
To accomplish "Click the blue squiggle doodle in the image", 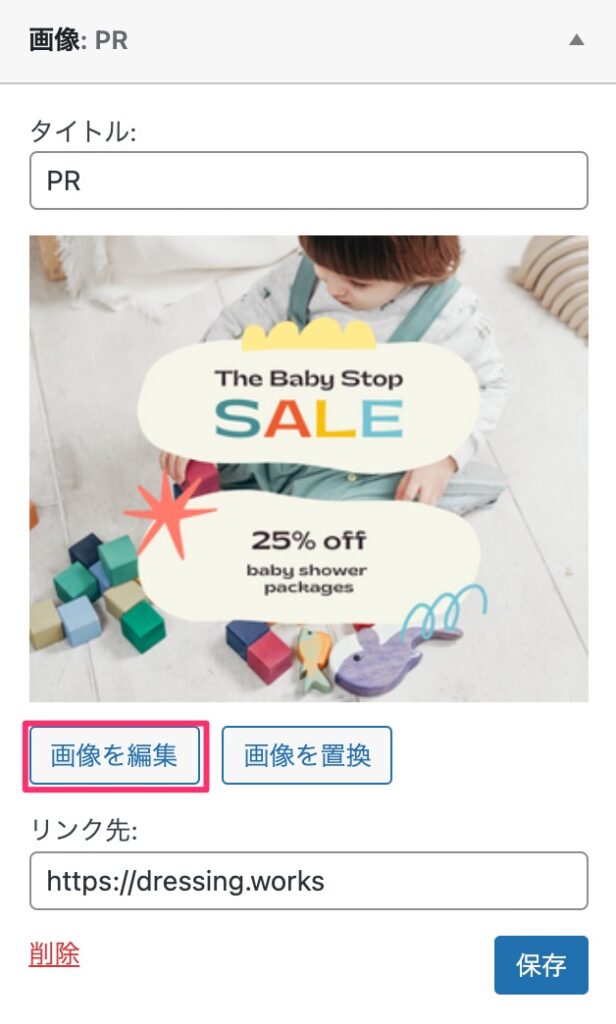I will [x=446, y=611].
